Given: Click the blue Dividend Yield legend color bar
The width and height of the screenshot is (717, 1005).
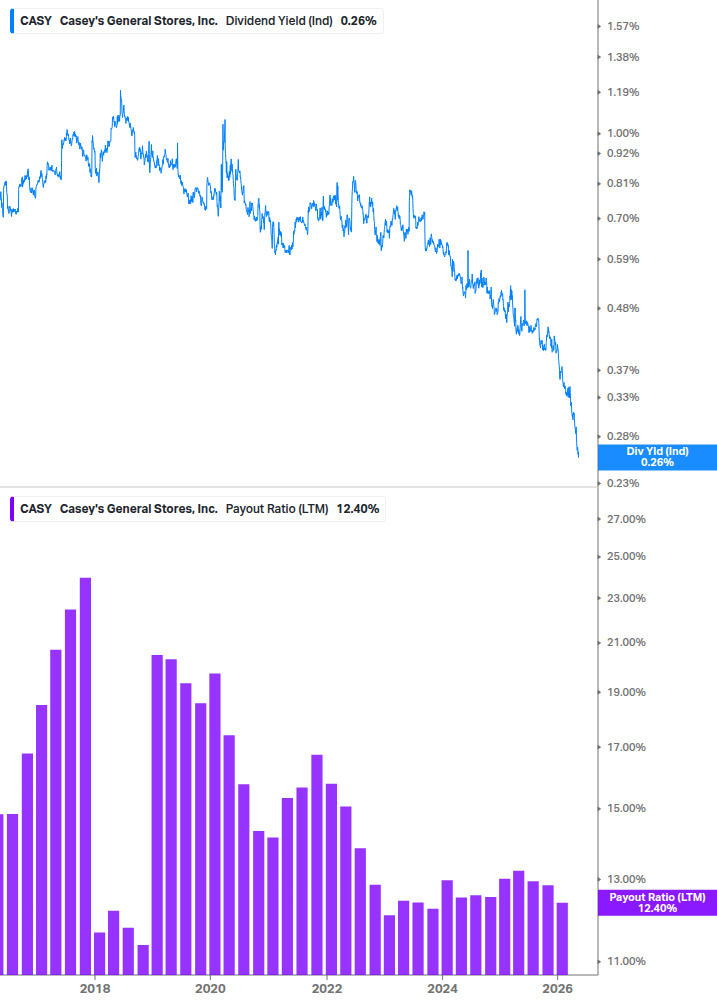Looking at the screenshot, I should pyautogui.click(x=12, y=21).
